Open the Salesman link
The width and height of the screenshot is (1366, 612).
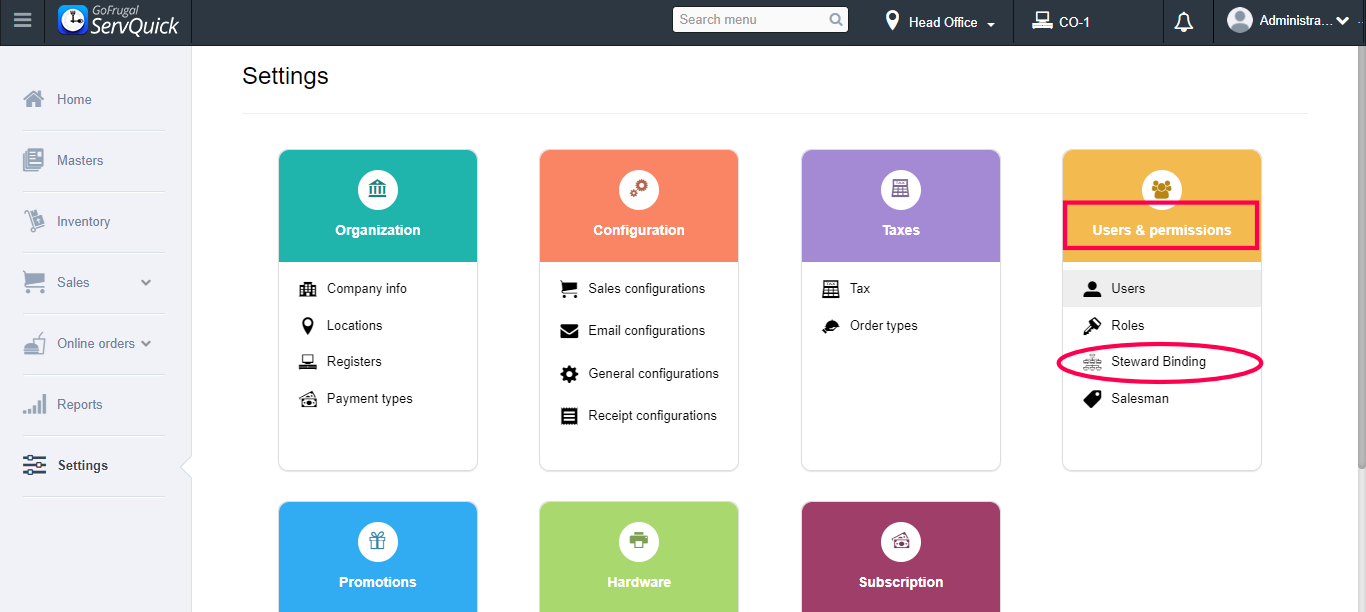point(1140,399)
